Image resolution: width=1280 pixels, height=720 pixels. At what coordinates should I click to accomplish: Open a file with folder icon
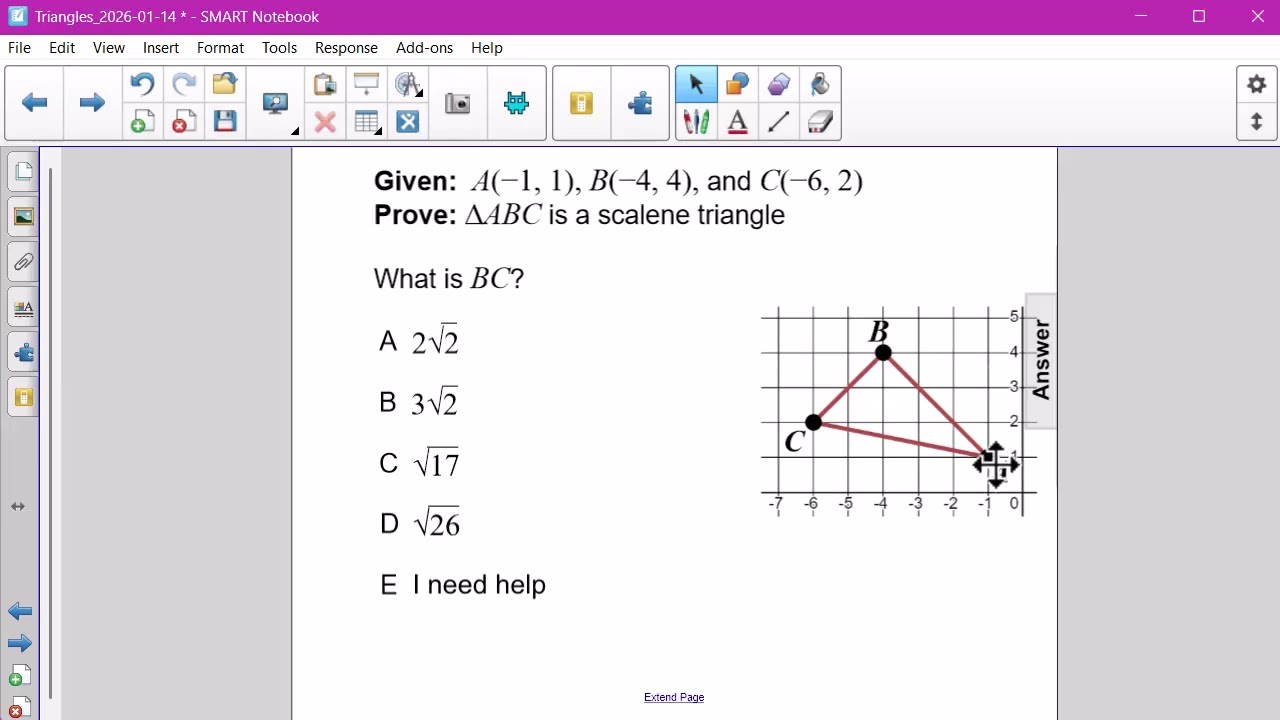[x=225, y=84]
